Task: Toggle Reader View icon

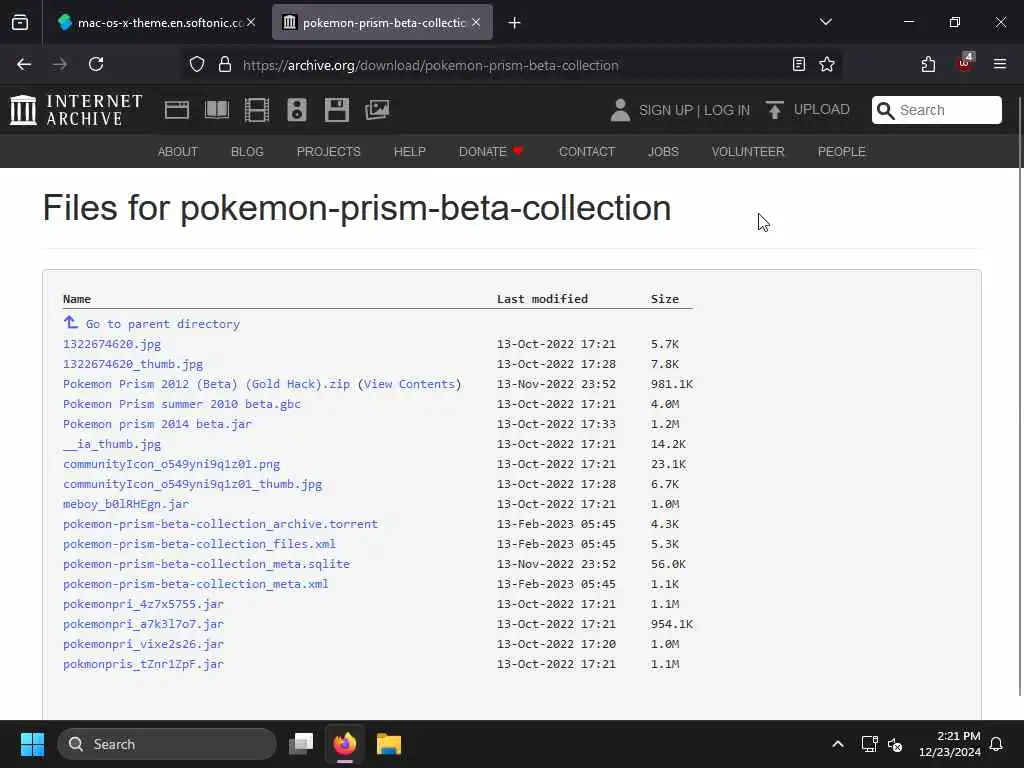Action: (x=798, y=64)
